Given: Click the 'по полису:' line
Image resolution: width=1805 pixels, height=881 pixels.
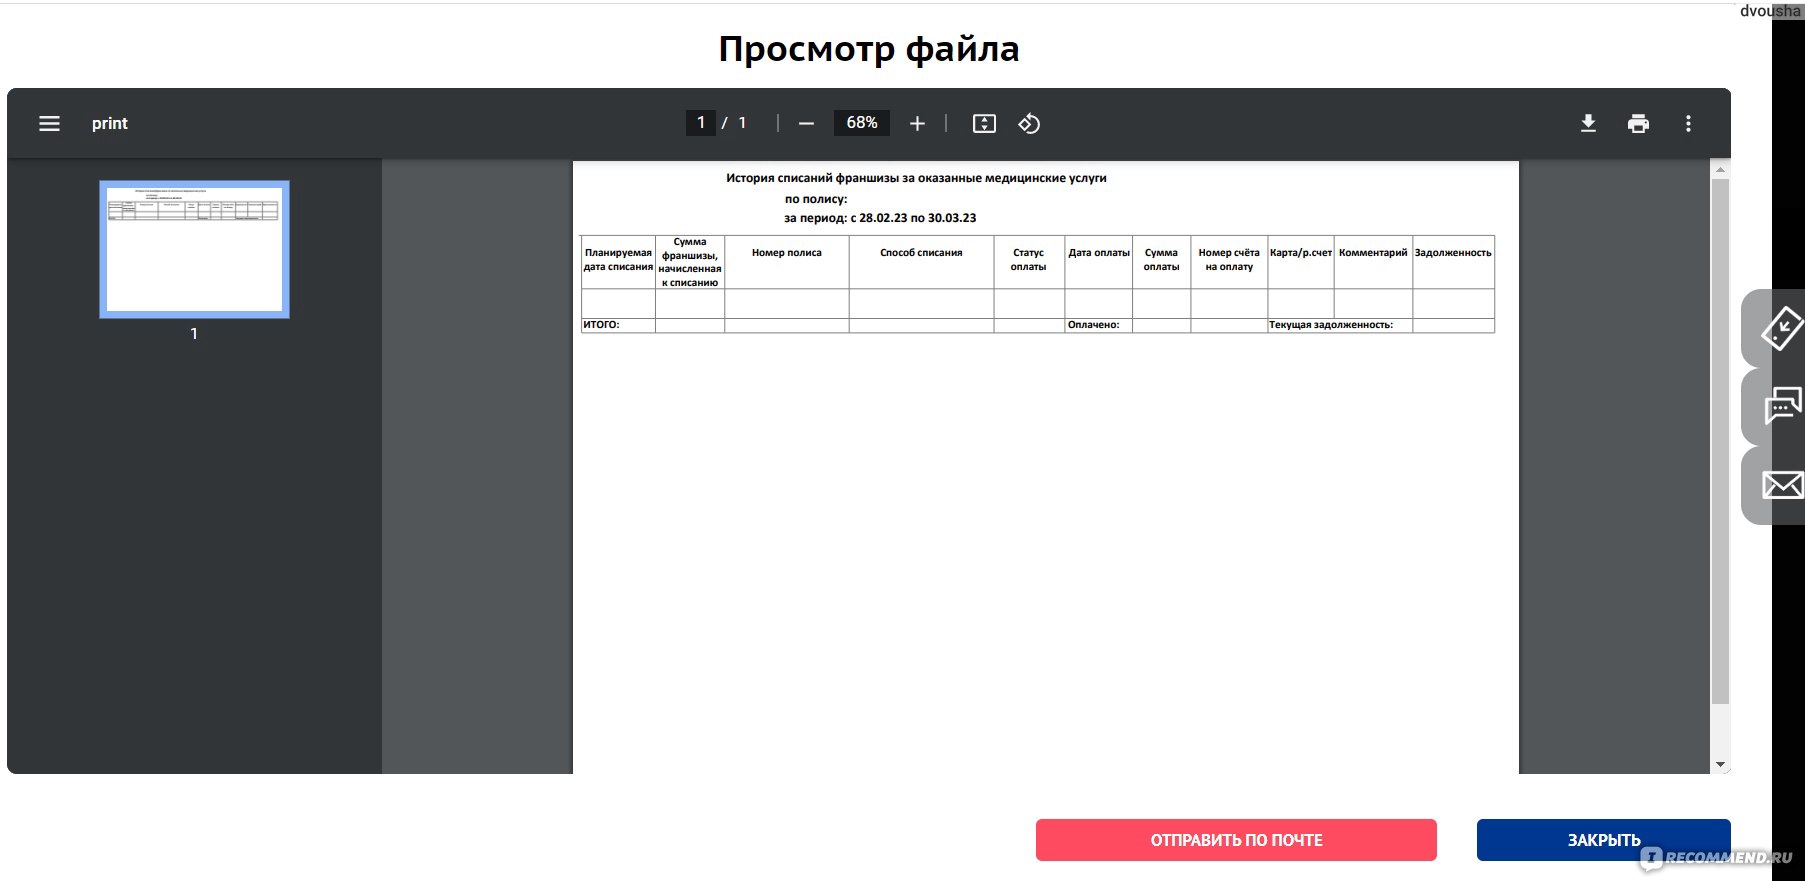Looking at the screenshot, I should (816, 199).
